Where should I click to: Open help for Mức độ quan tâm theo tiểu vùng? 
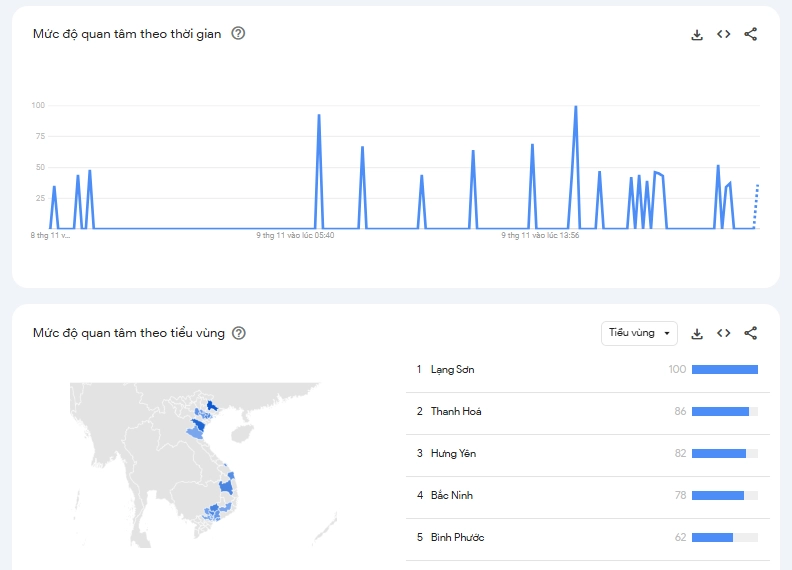238,333
